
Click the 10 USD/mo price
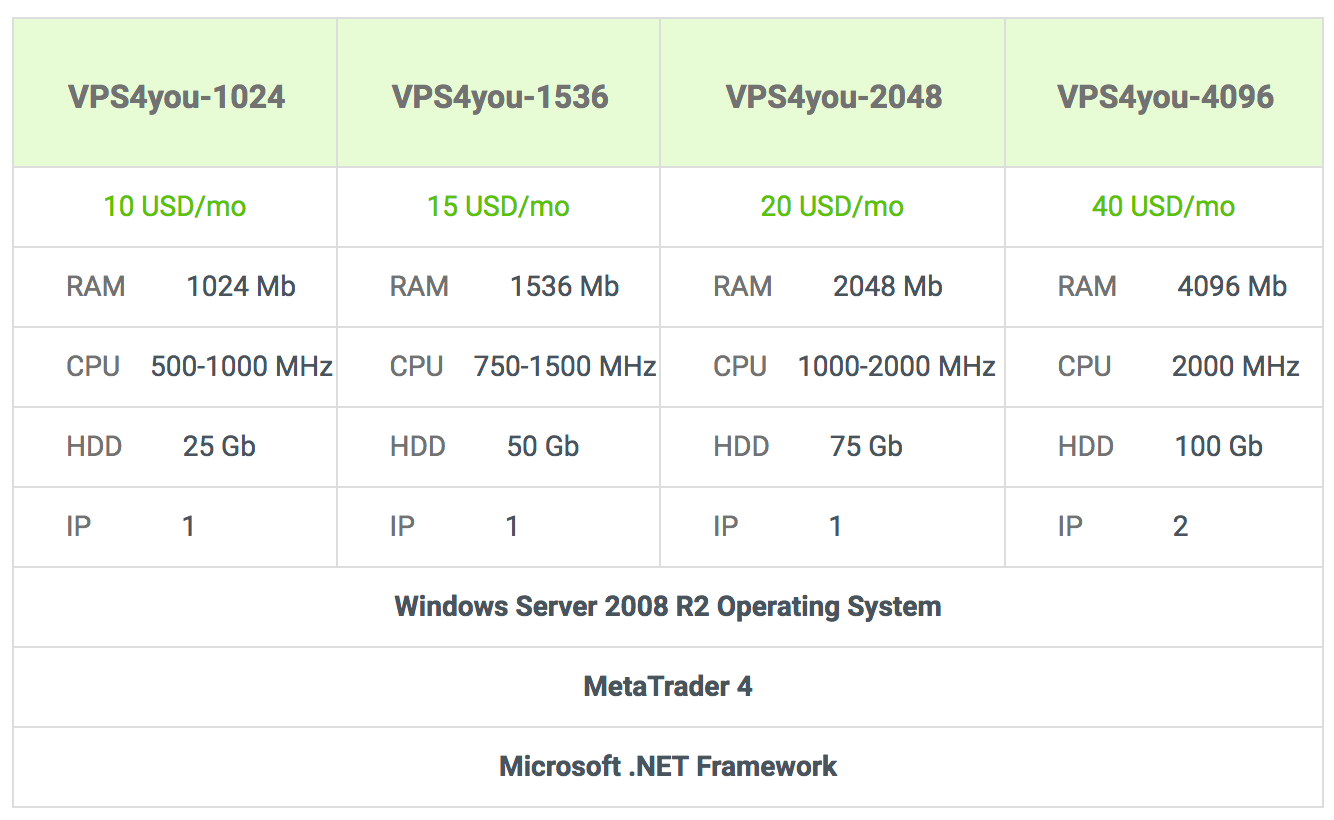coord(175,207)
